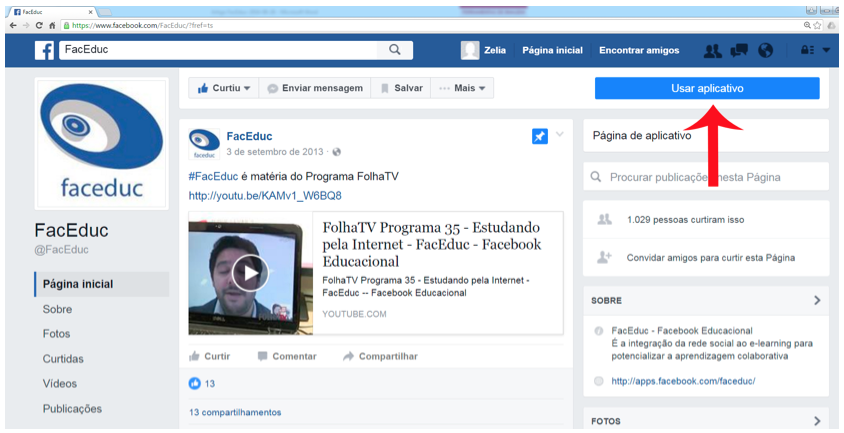Click browser back arrow
The width and height of the screenshot is (844, 433).
[x=13, y=25]
